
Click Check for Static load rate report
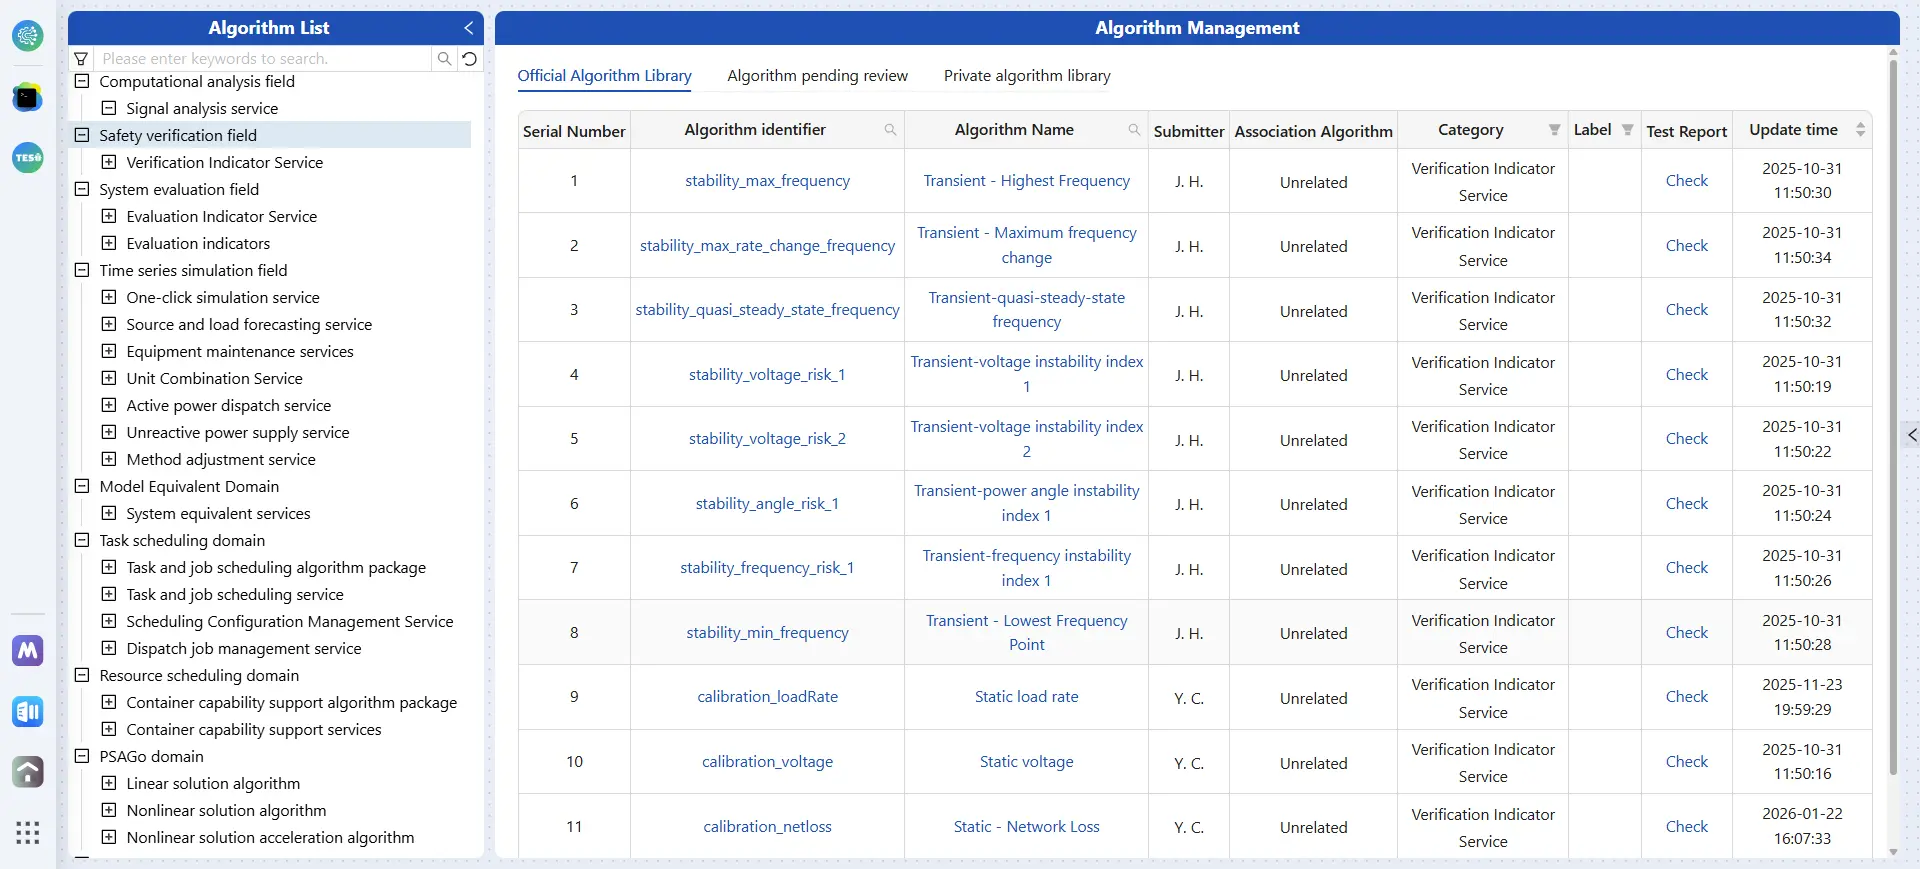[1686, 697]
